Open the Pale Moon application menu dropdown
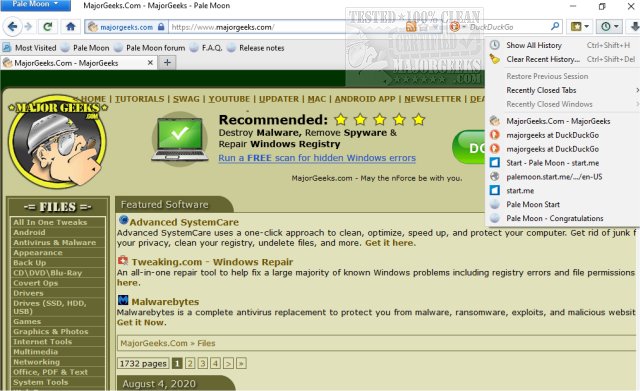640x391 pixels. point(35,4)
